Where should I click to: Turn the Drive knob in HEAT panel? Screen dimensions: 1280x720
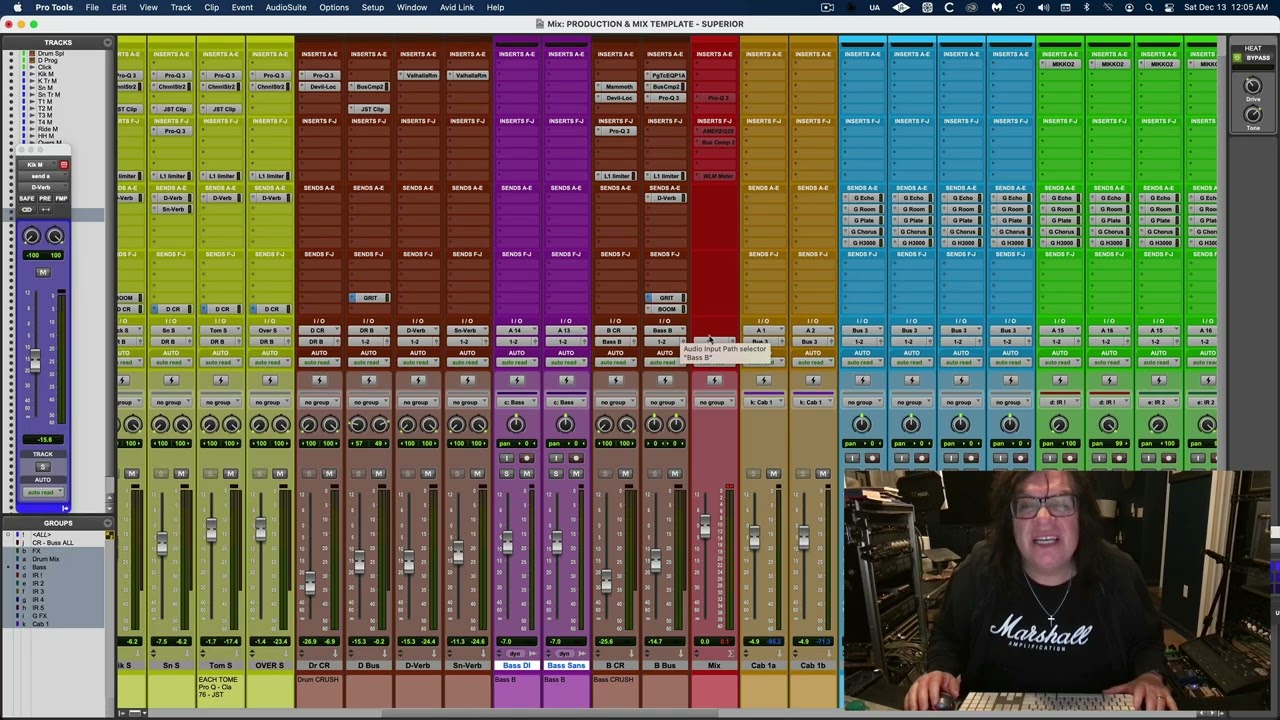click(x=1252, y=88)
